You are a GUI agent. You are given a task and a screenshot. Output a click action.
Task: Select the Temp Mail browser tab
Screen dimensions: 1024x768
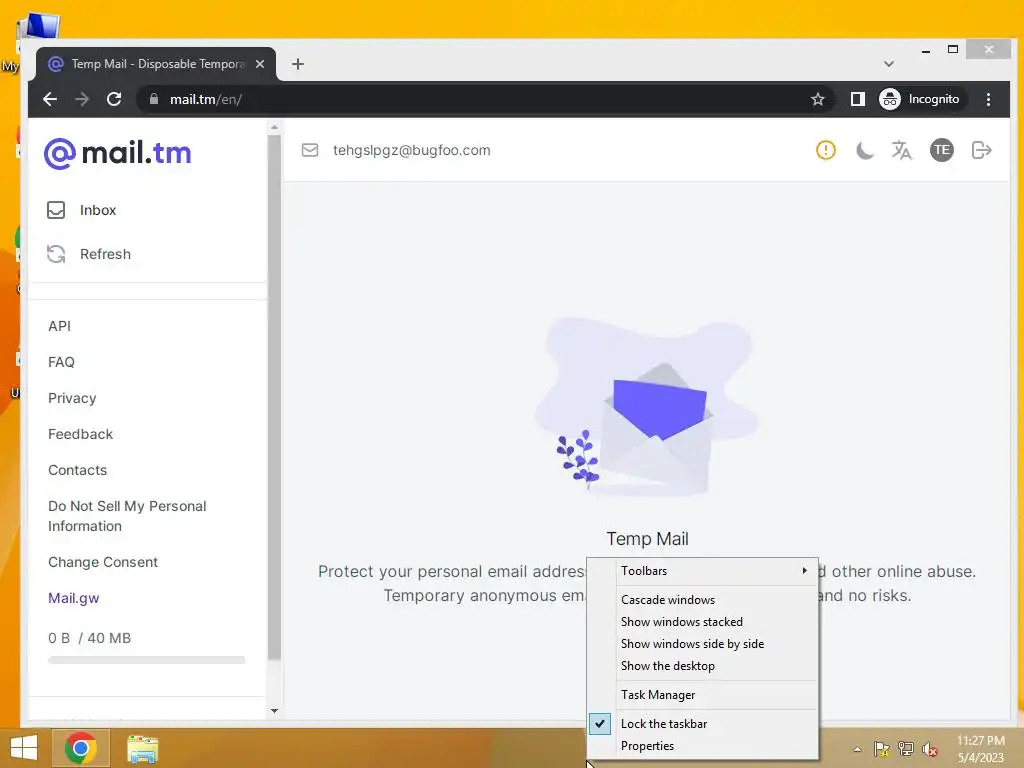pos(155,64)
